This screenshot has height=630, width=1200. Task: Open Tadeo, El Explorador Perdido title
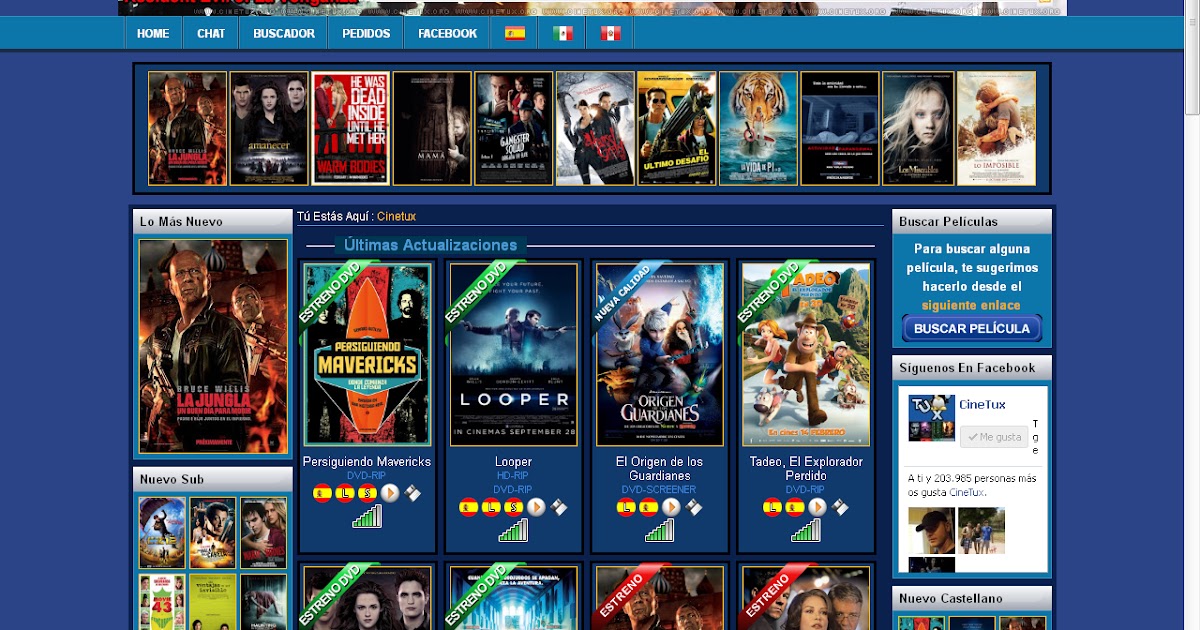click(x=806, y=469)
